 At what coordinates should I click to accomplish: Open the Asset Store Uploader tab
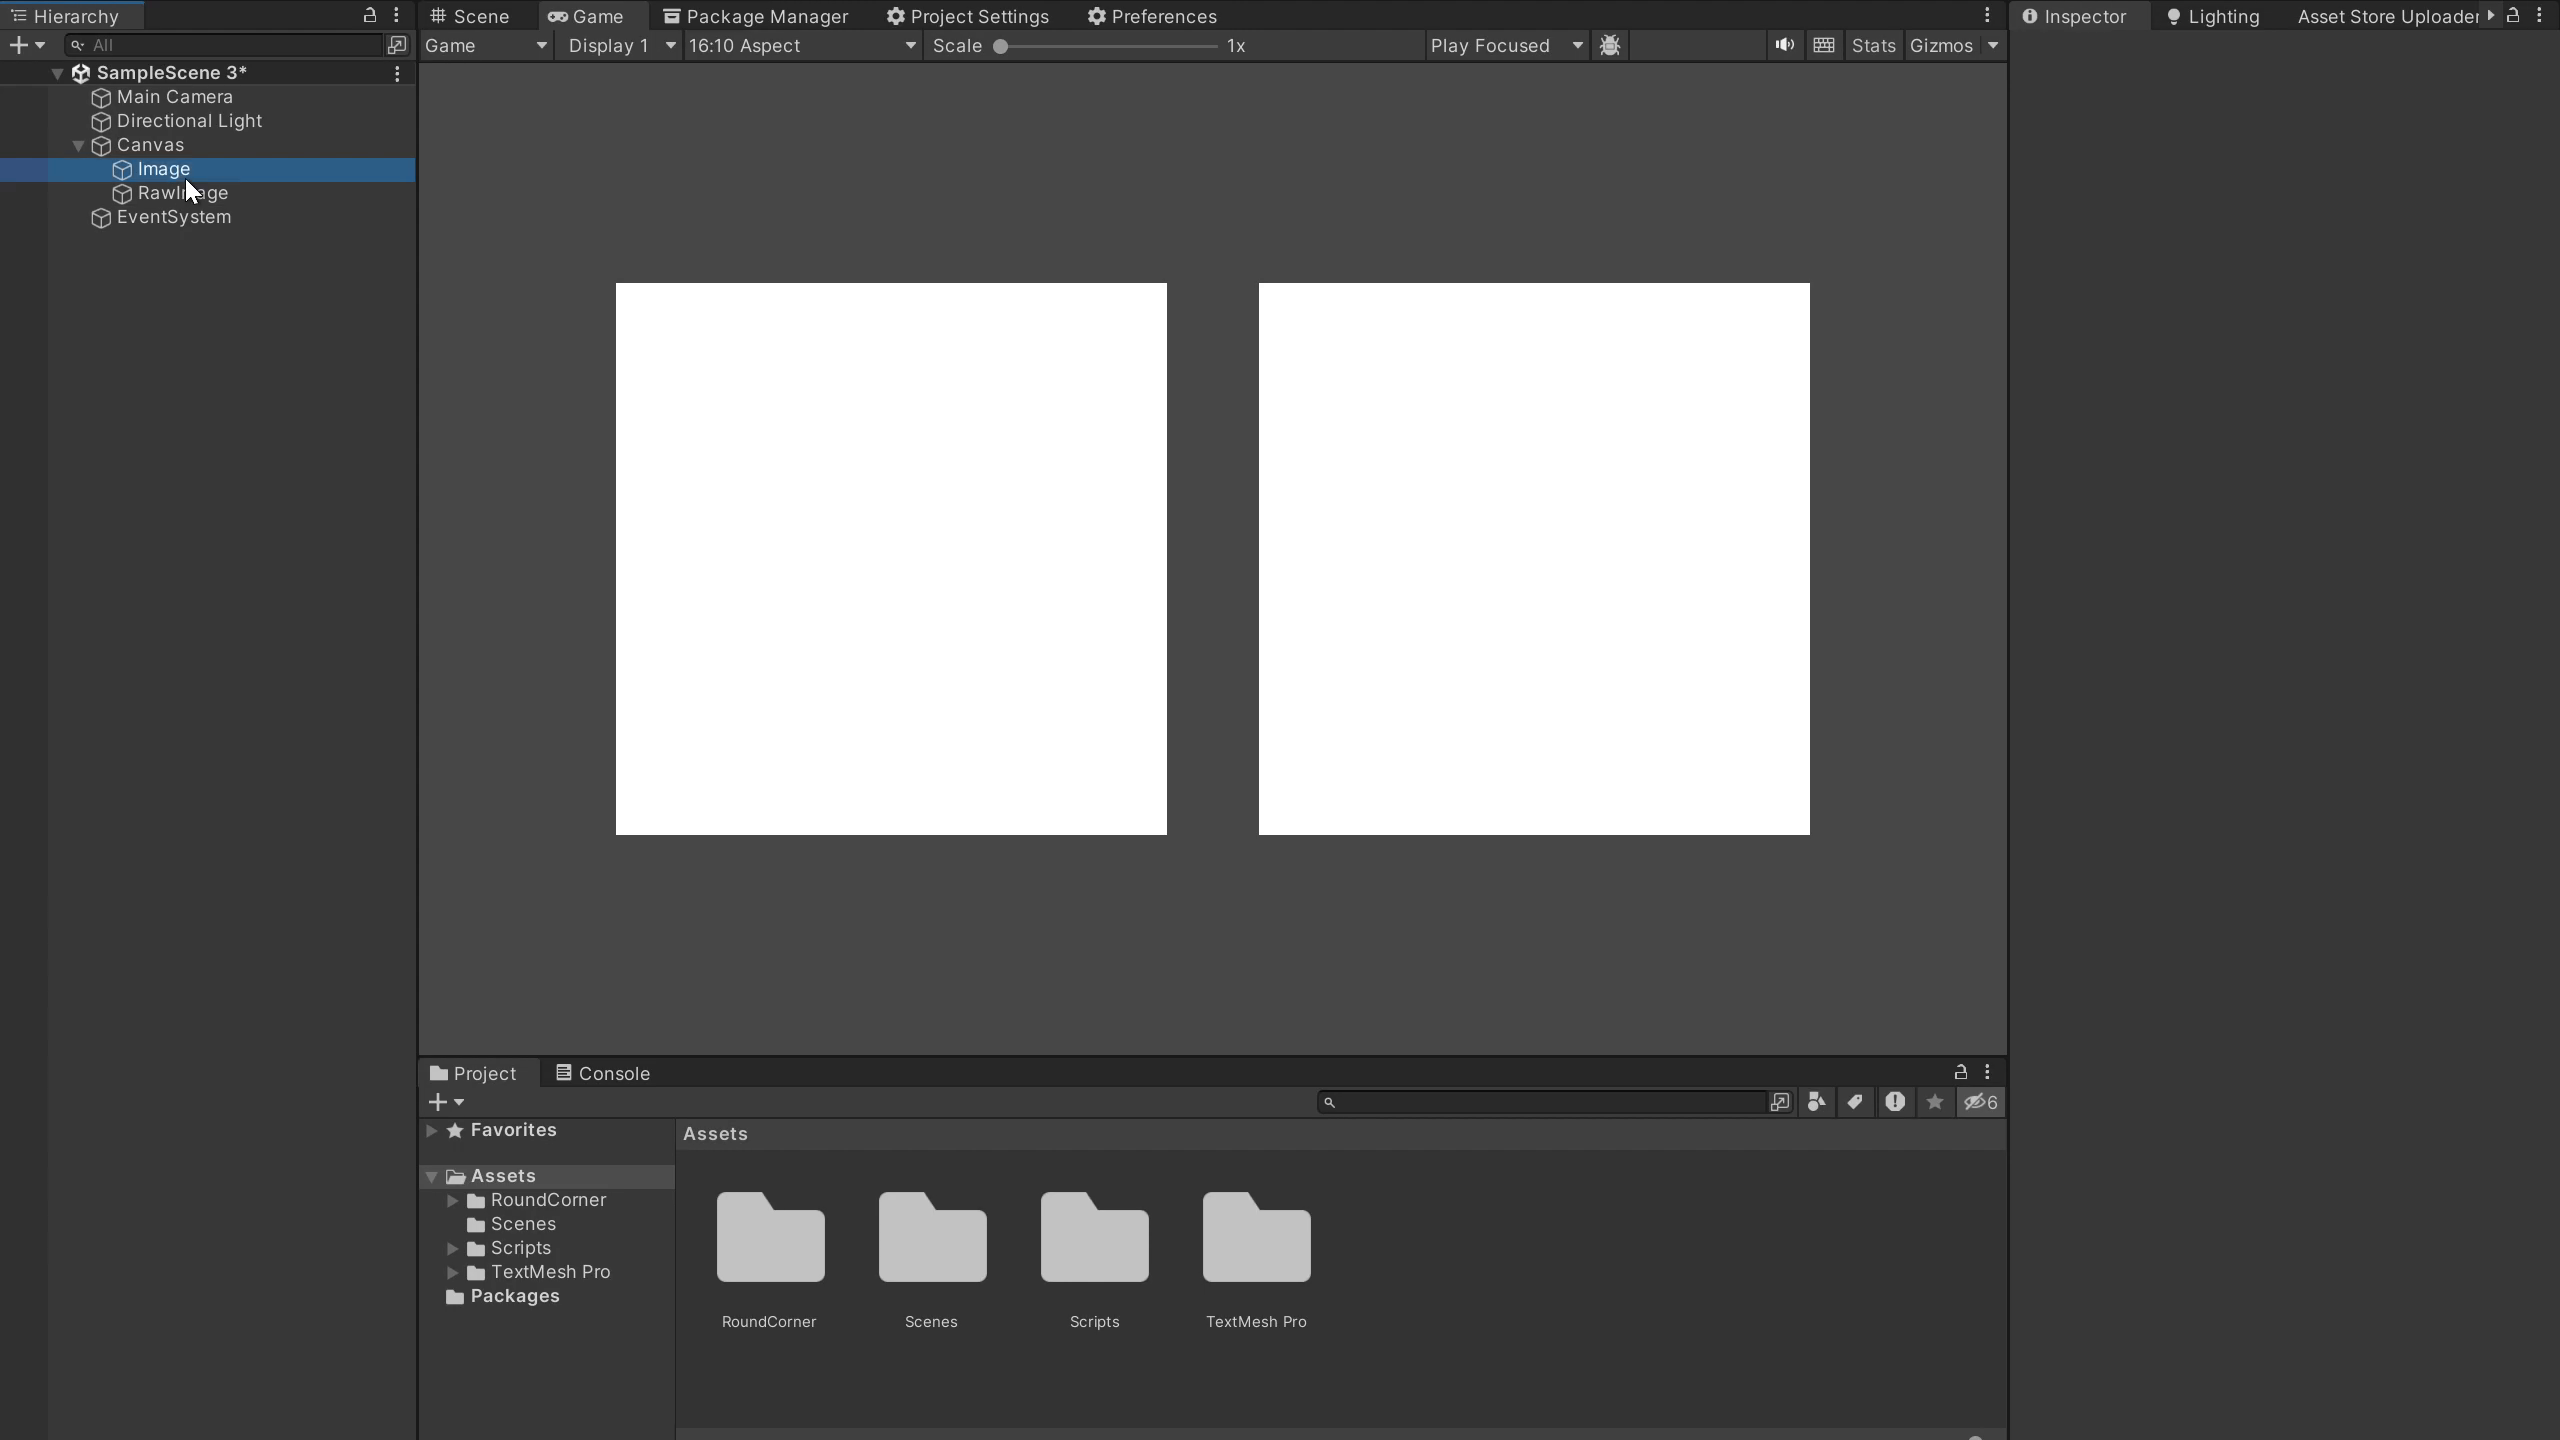[x=2388, y=16]
